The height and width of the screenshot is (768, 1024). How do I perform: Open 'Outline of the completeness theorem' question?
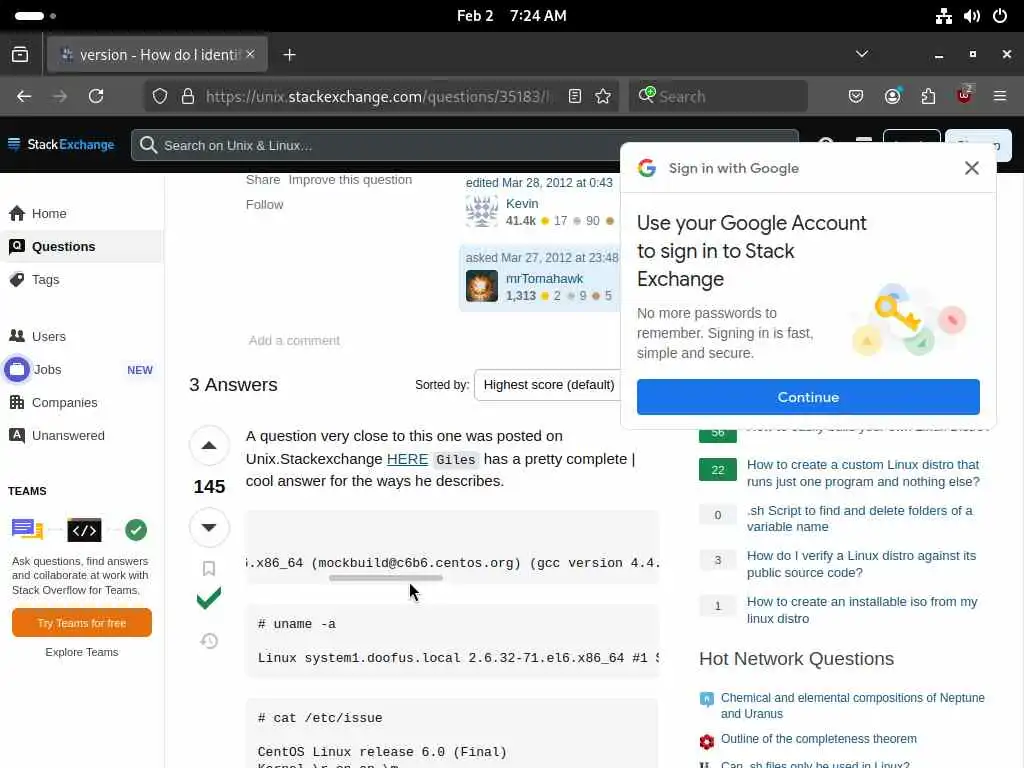click(x=818, y=739)
